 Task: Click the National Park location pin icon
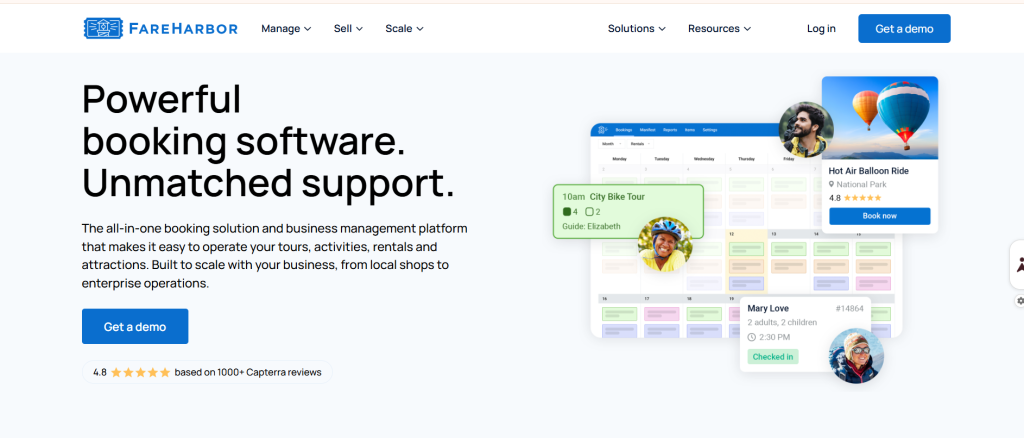[831, 185]
